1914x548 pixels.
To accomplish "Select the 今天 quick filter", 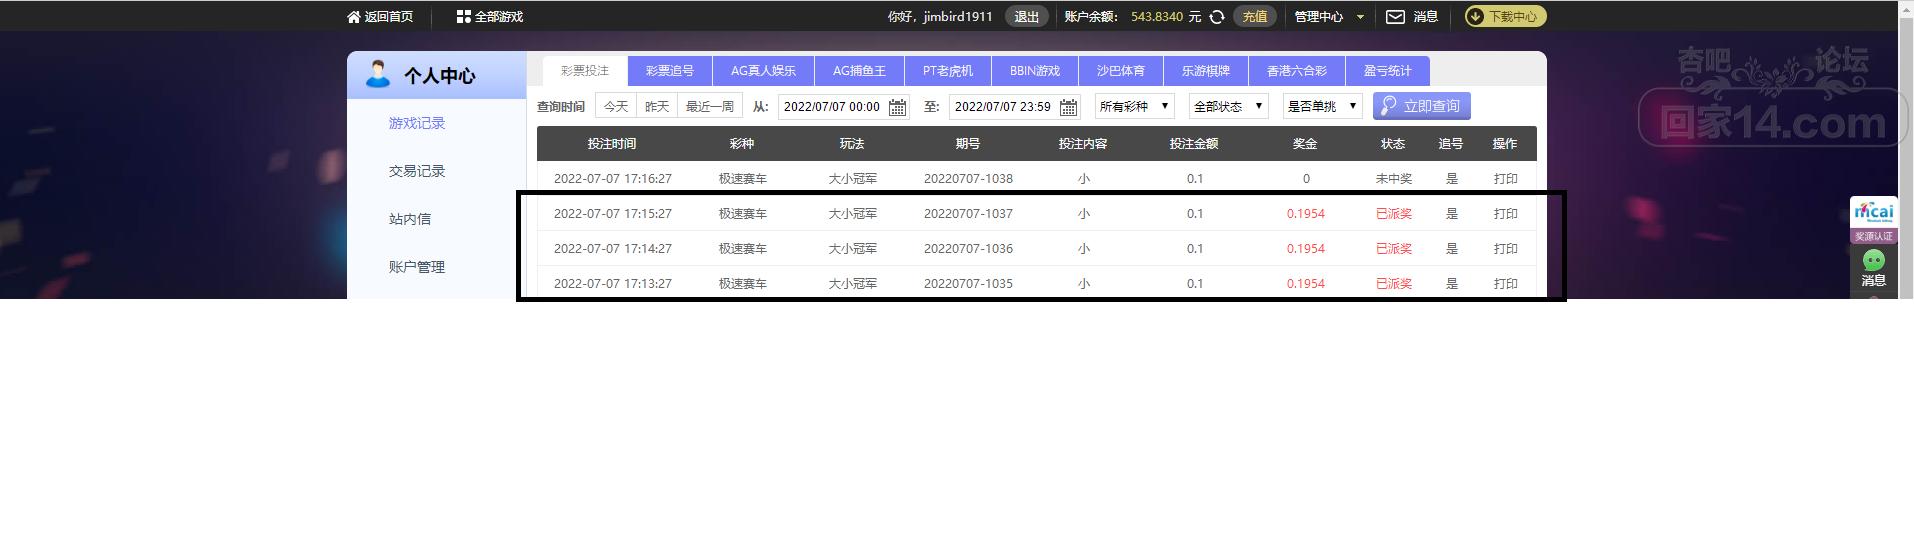I will pos(616,106).
